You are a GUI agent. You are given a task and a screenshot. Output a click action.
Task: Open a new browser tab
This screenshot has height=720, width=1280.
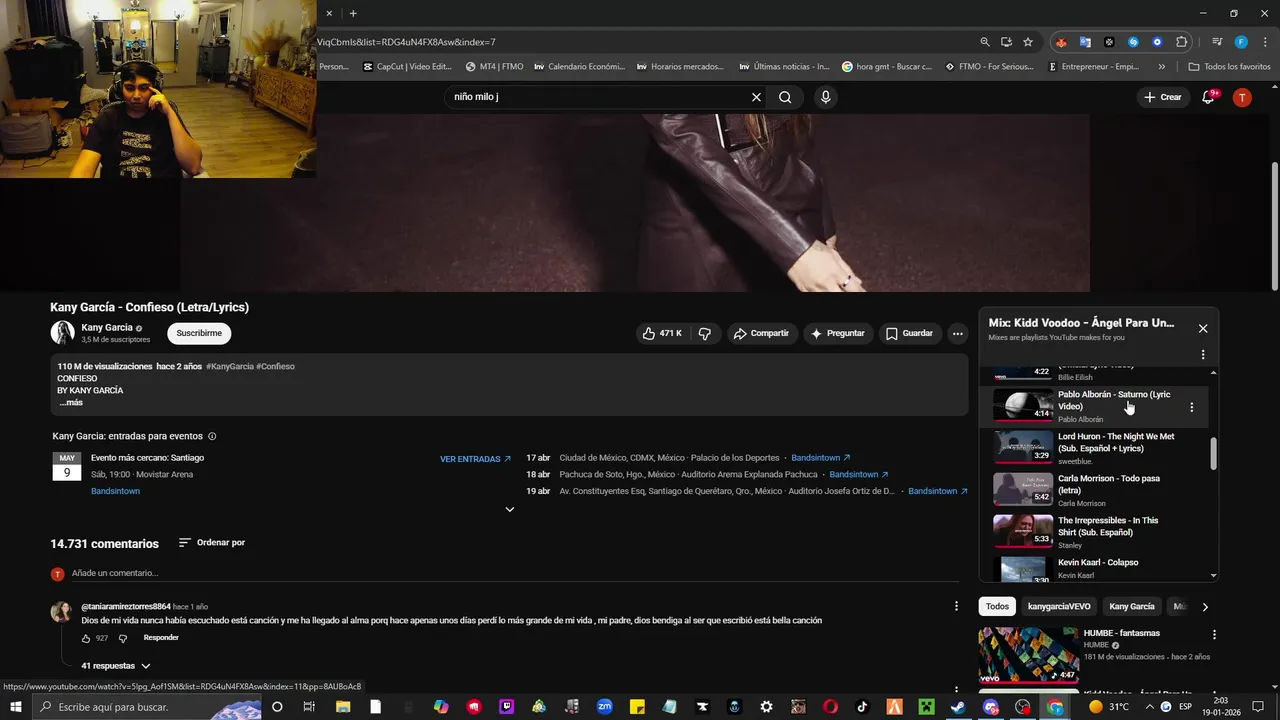(353, 13)
